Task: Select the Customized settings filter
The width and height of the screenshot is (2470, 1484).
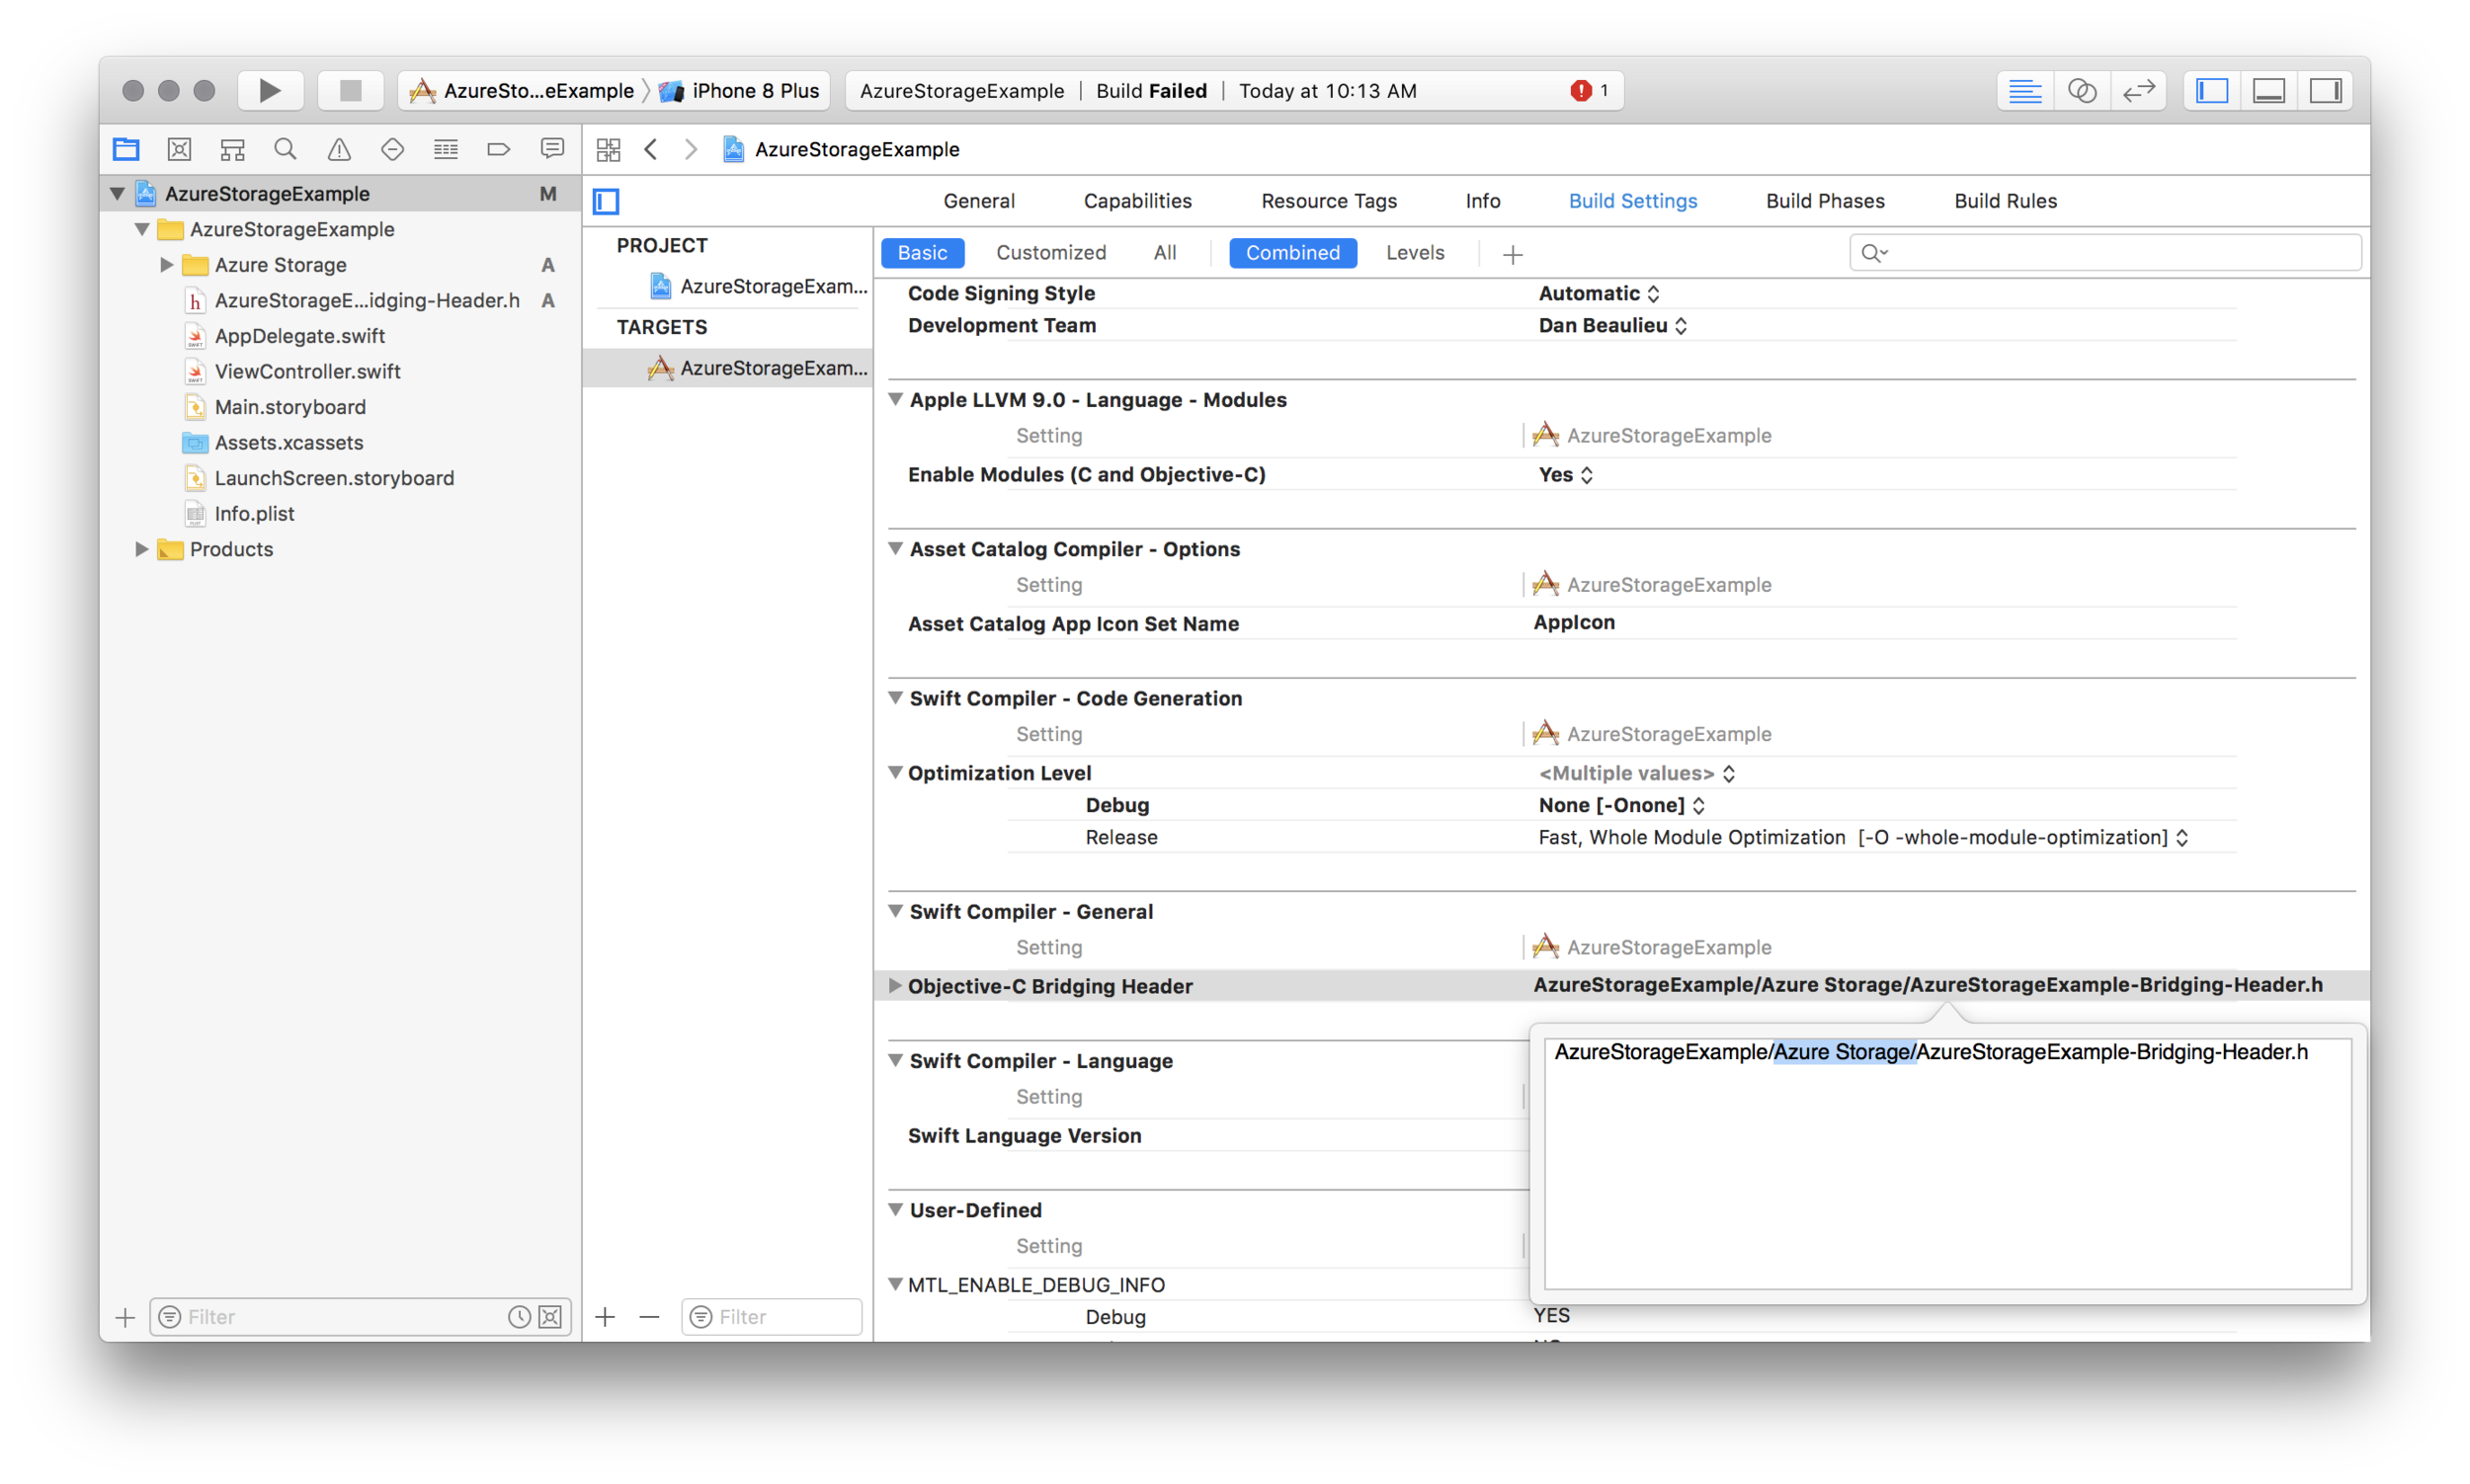Action: (1050, 252)
